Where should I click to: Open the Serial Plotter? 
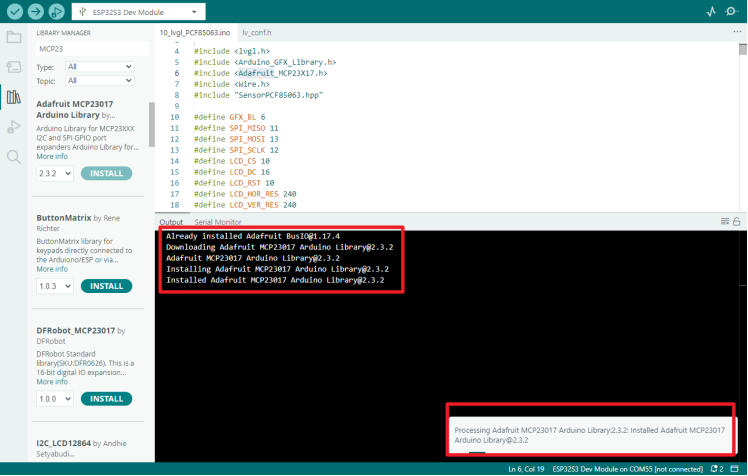pyautogui.click(x=711, y=12)
